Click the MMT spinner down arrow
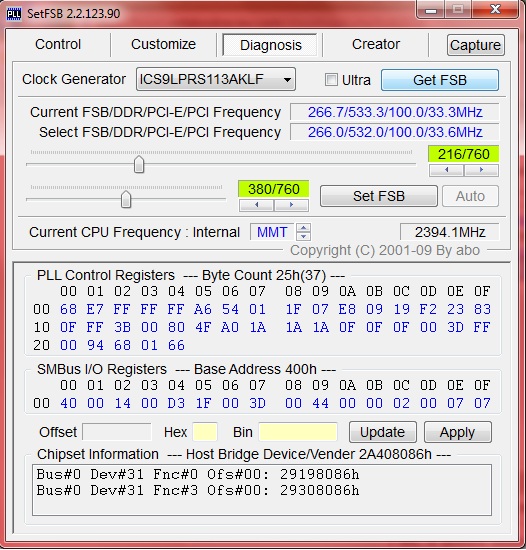This screenshot has height=550, width=526. point(303,236)
